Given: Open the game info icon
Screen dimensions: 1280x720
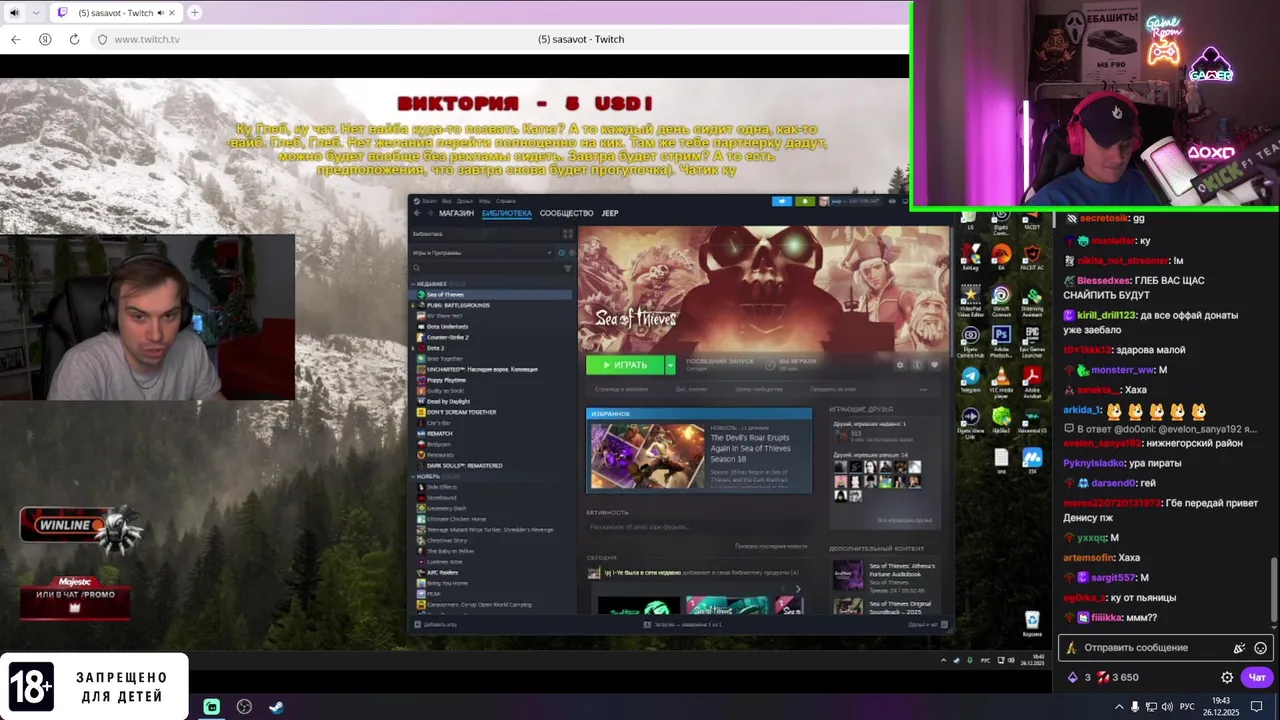Looking at the screenshot, I should click(x=917, y=365).
